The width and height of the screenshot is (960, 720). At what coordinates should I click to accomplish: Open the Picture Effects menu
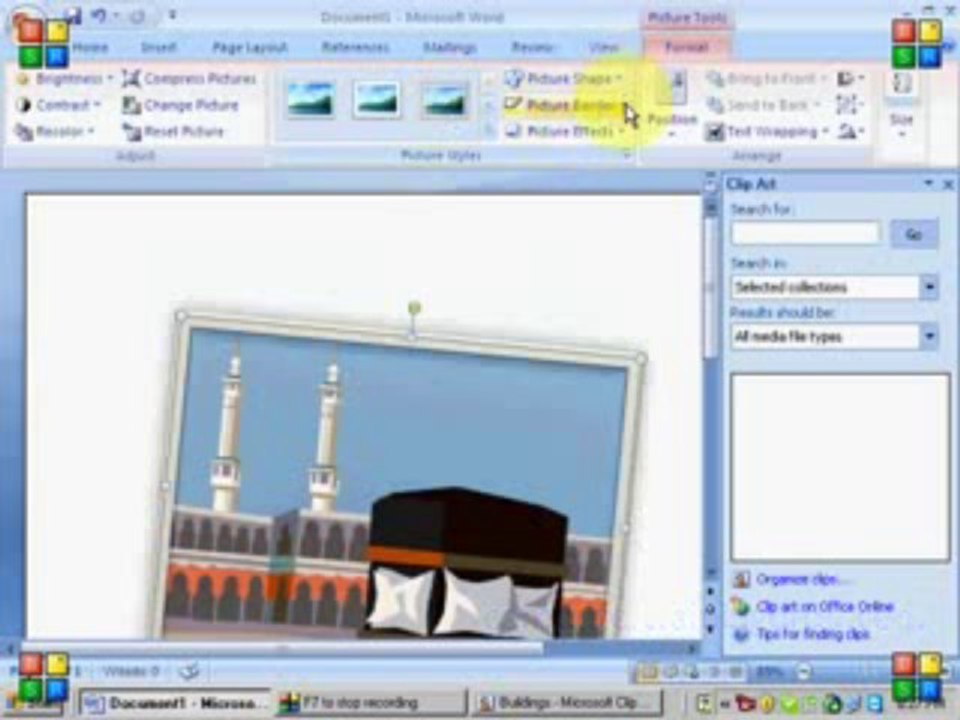point(563,132)
